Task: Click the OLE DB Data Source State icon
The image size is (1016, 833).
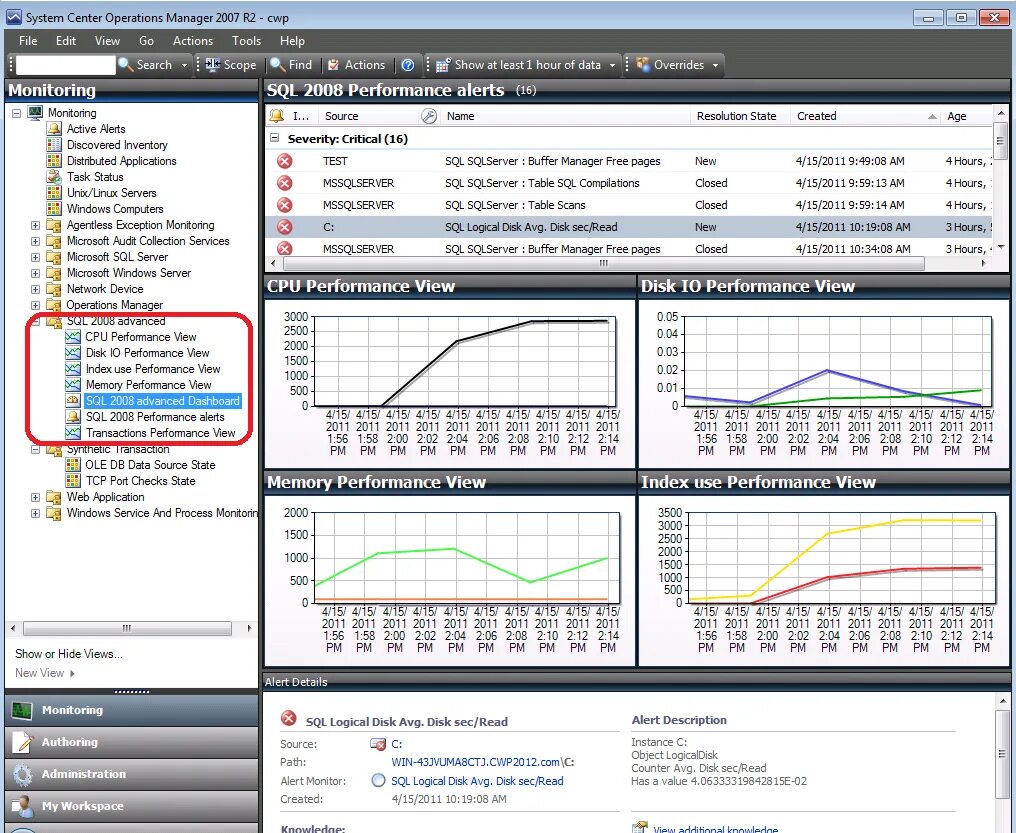Action: pos(73,465)
